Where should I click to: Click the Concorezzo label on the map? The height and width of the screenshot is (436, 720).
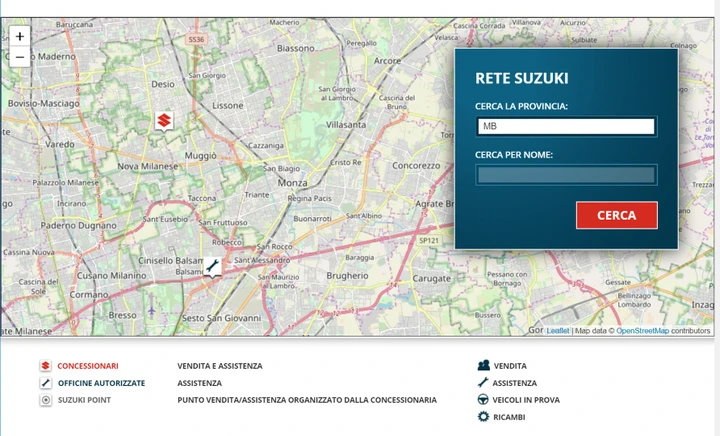416,166
